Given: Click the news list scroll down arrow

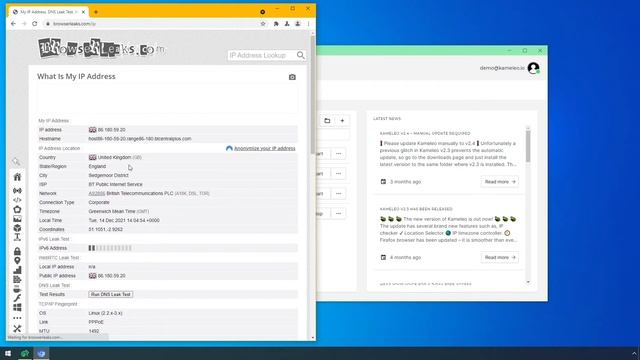Looking at the screenshot, I should point(528,282).
